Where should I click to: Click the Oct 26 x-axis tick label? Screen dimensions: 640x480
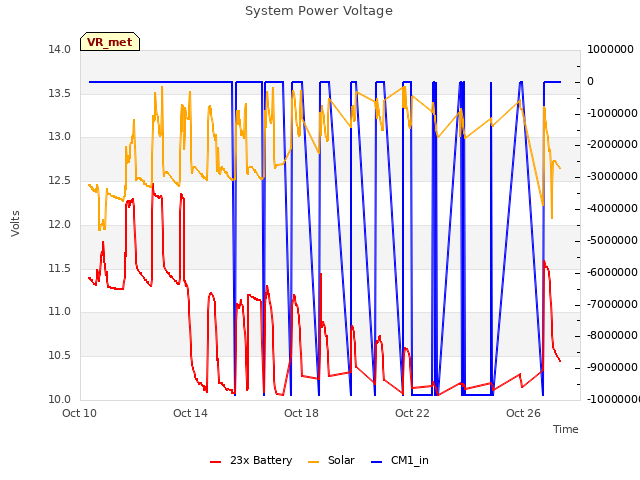(523, 413)
